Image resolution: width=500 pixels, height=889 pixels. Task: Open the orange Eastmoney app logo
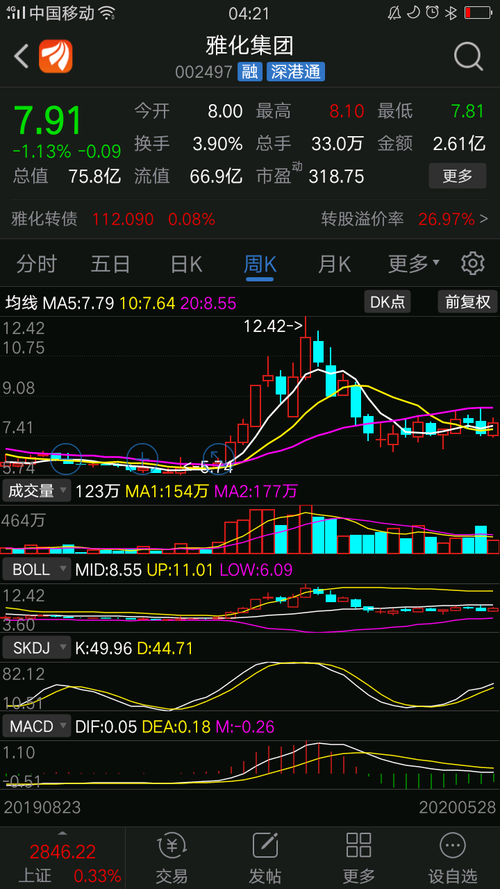pos(56,56)
